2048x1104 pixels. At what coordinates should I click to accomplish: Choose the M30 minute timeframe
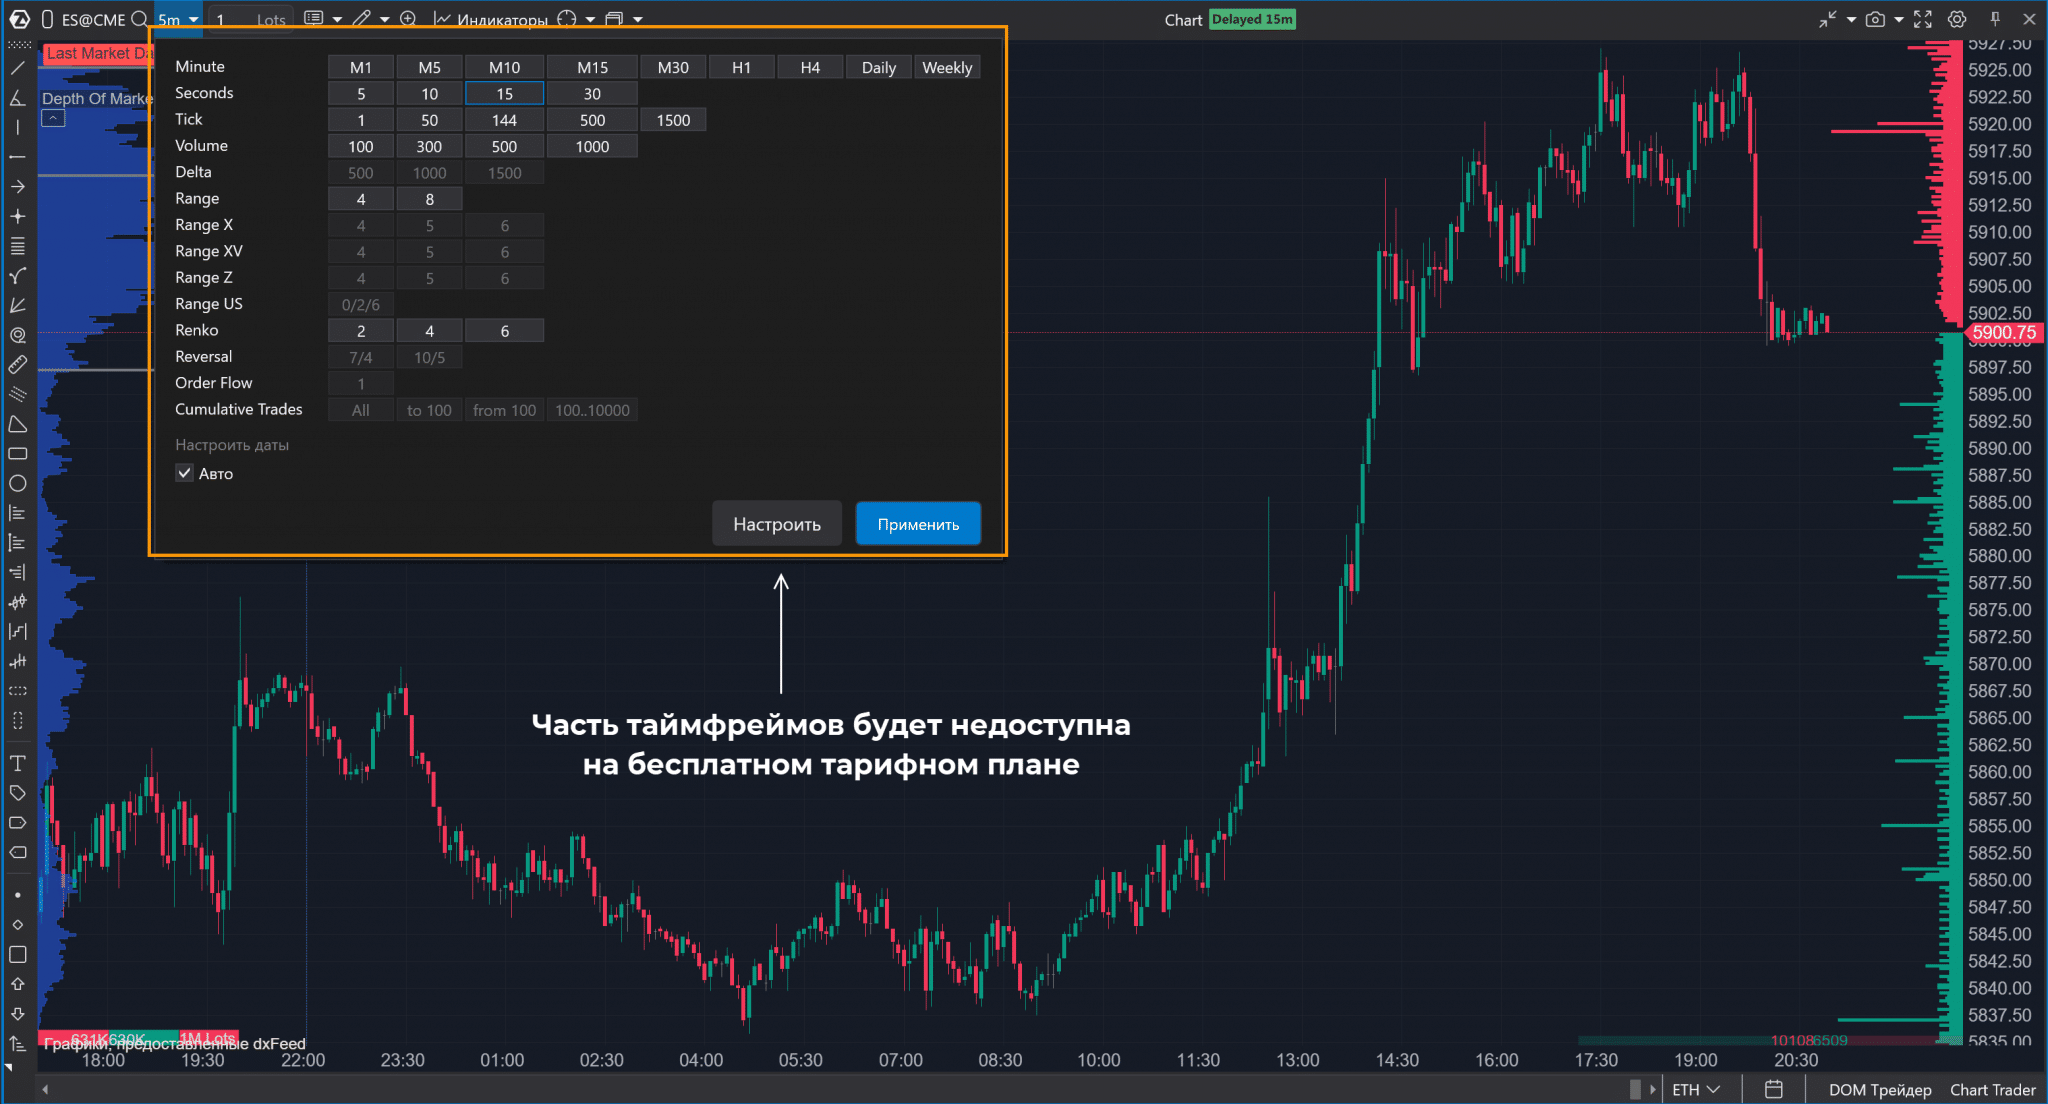pyautogui.click(x=672, y=67)
